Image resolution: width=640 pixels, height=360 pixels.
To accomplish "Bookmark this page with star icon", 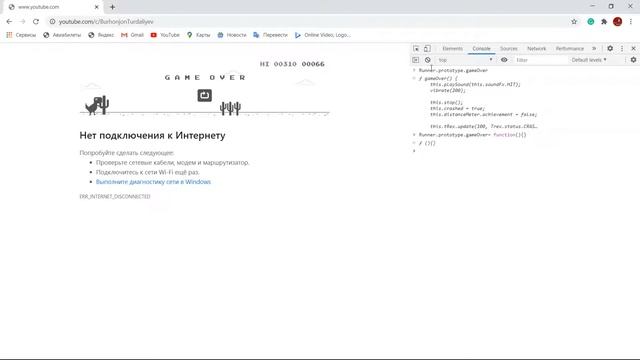I will (x=574, y=22).
